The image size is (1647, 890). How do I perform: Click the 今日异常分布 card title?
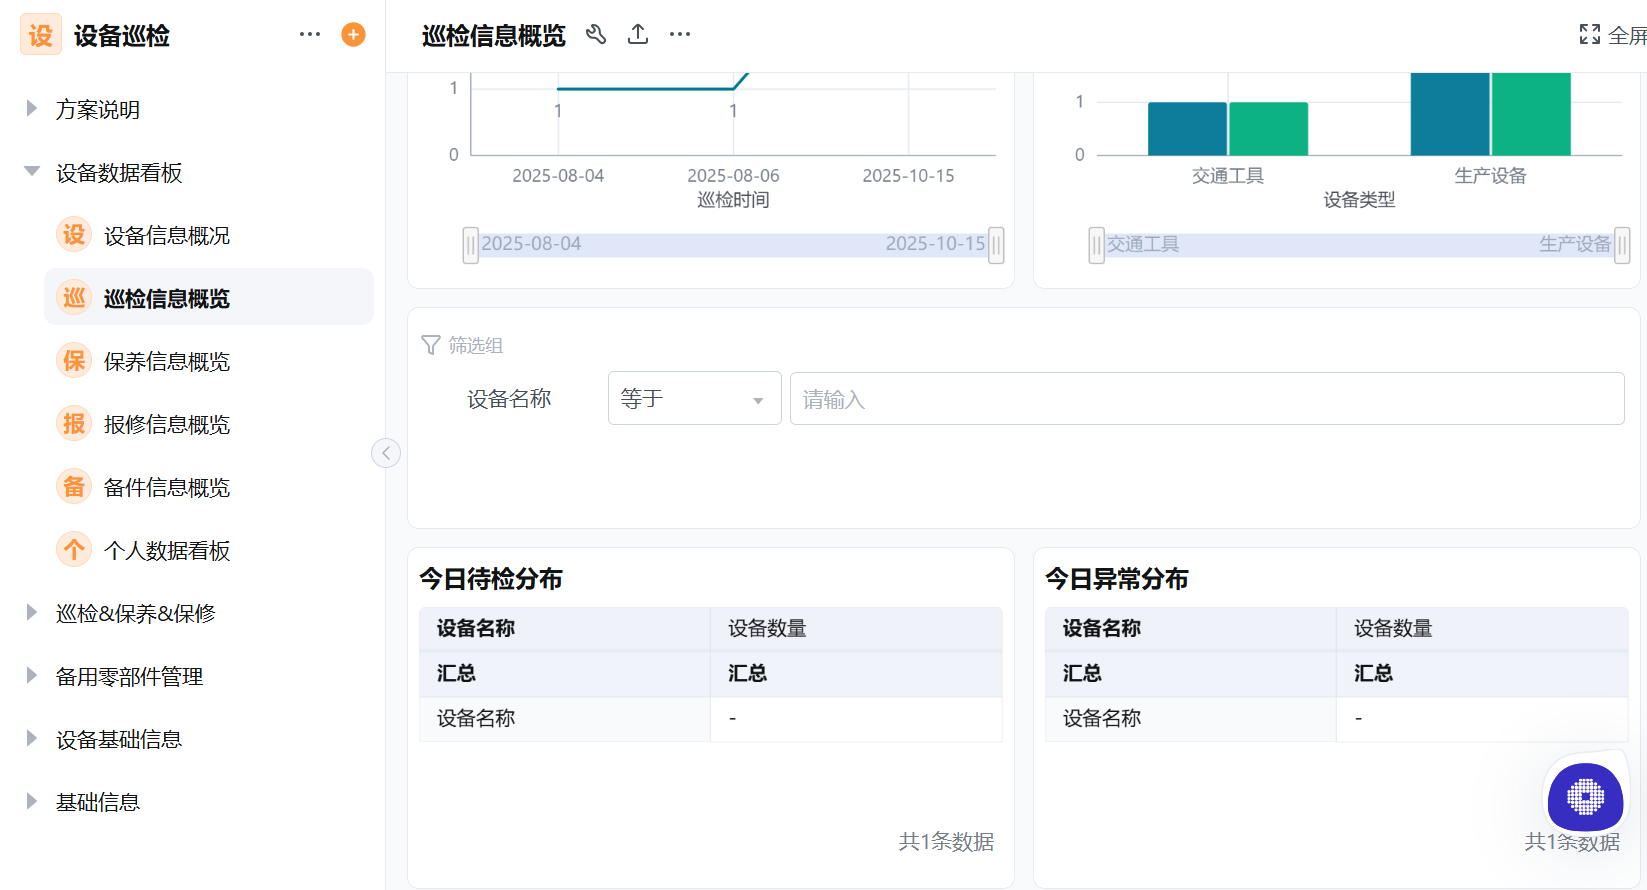point(1117,579)
